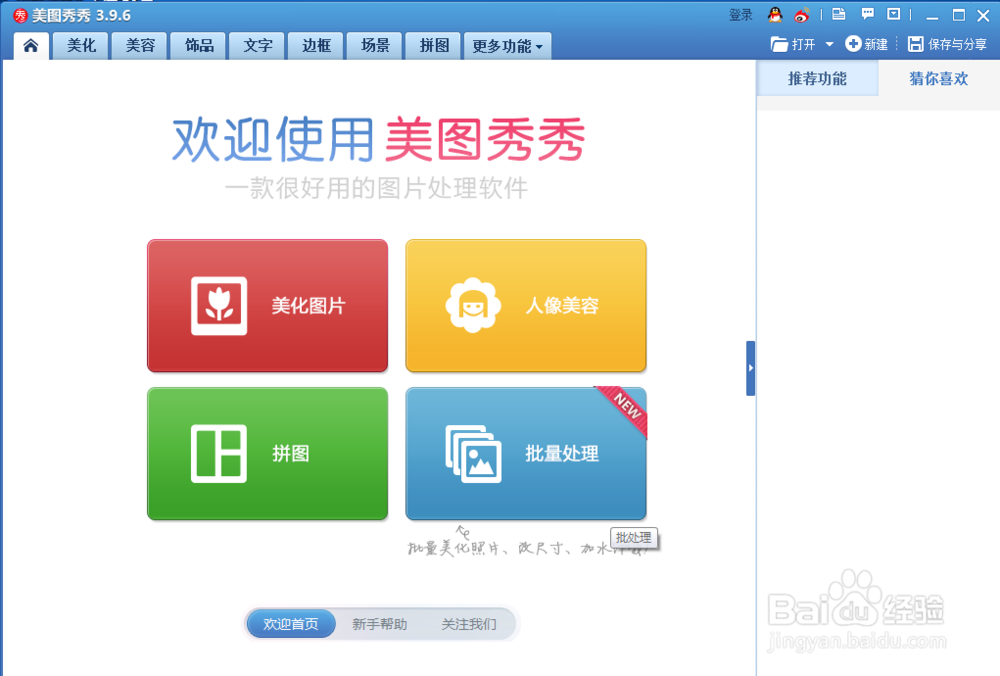
Task: Open the 人像美容 yellow tile
Action: click(x=526, y=305)
